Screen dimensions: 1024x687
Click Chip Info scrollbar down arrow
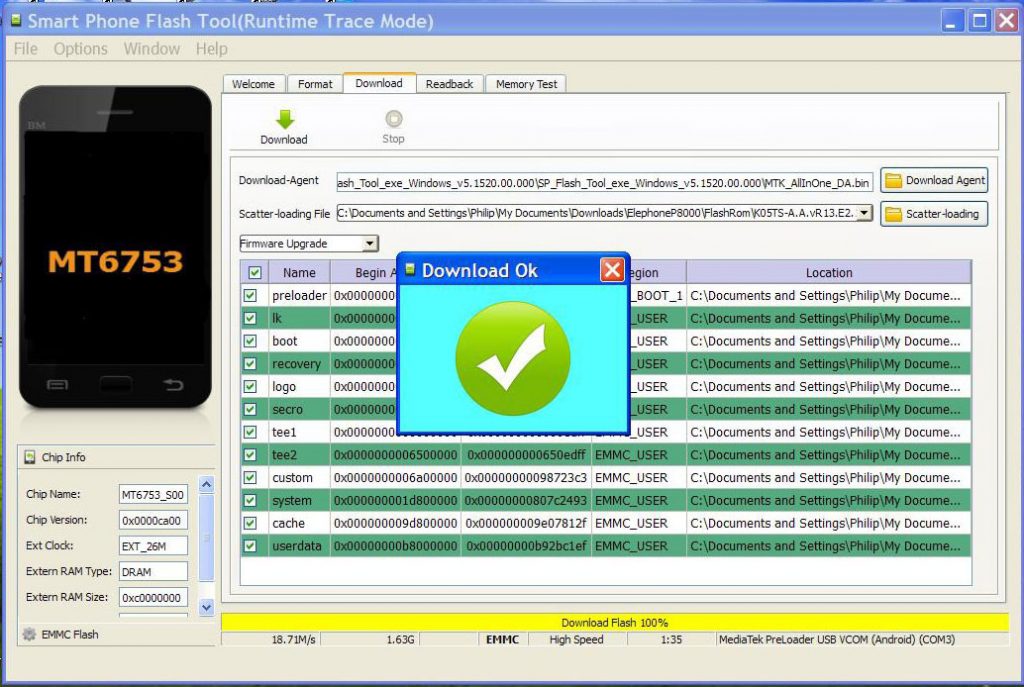pos(206,607)
